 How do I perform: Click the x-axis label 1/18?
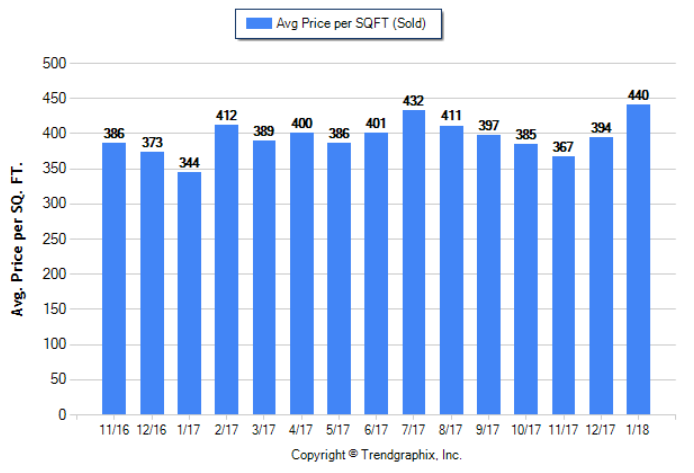pos(638,430)
